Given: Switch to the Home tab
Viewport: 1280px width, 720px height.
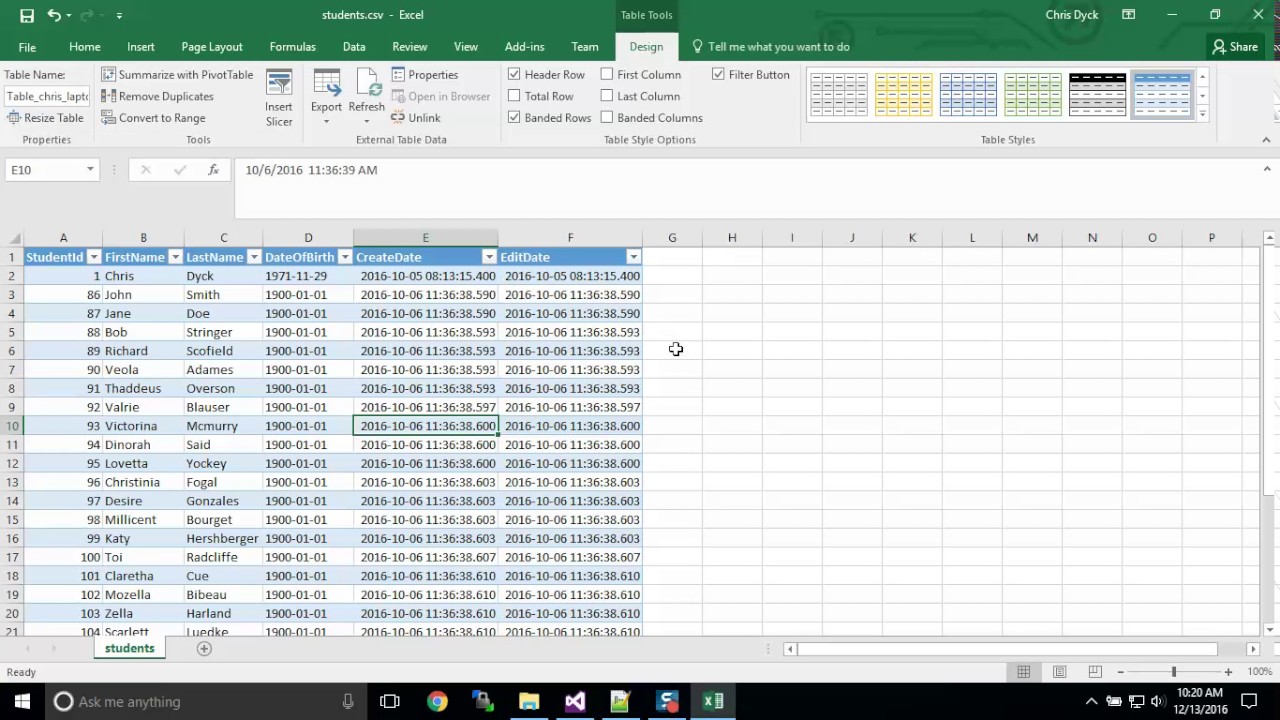Looking at the screenshot, I should coord(85,47).
